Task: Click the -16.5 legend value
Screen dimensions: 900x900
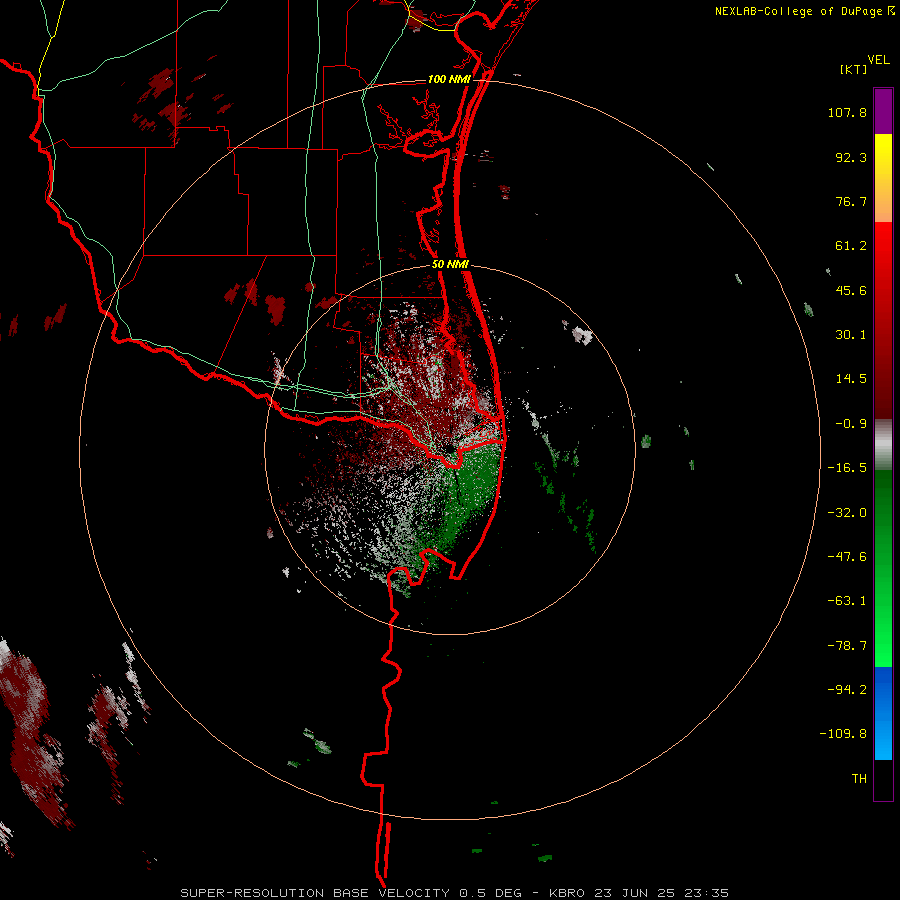Action: 847,468
